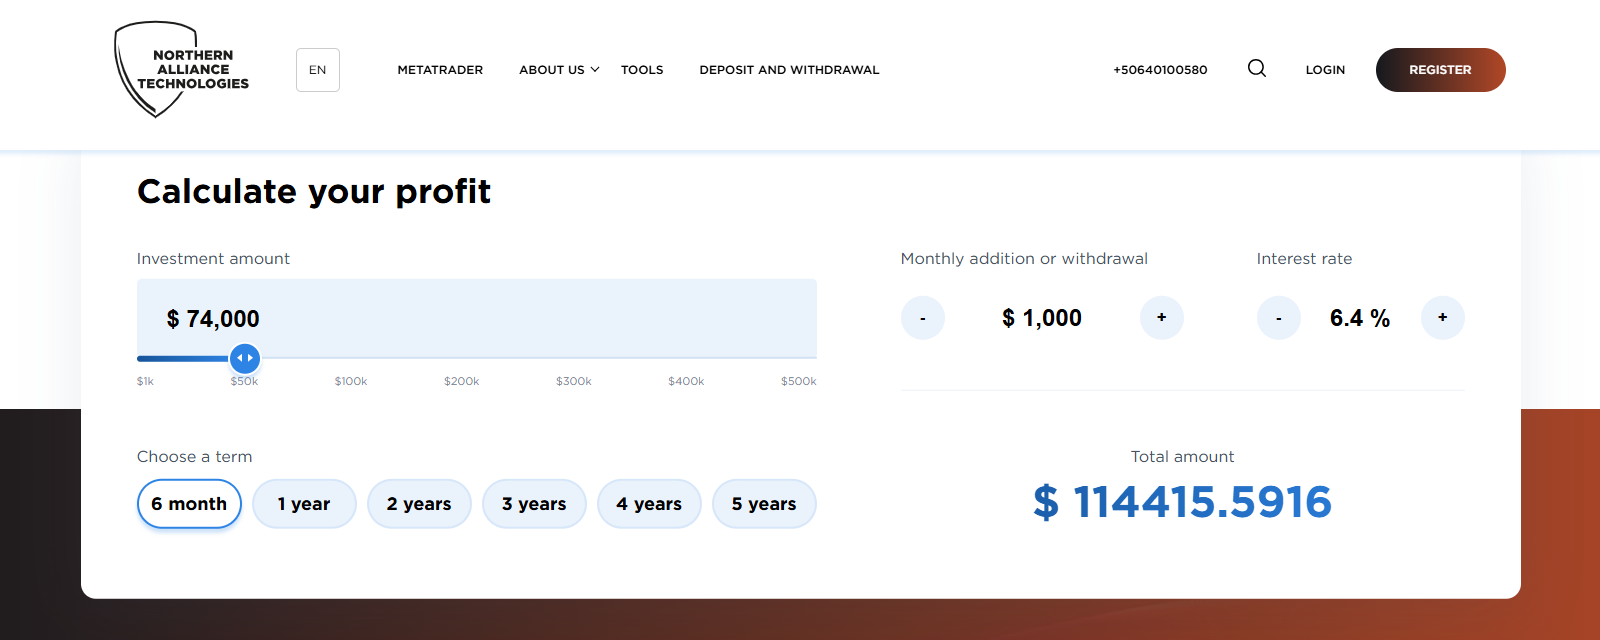
Task: Choose the 4 years term
Action: coord(649,504)
